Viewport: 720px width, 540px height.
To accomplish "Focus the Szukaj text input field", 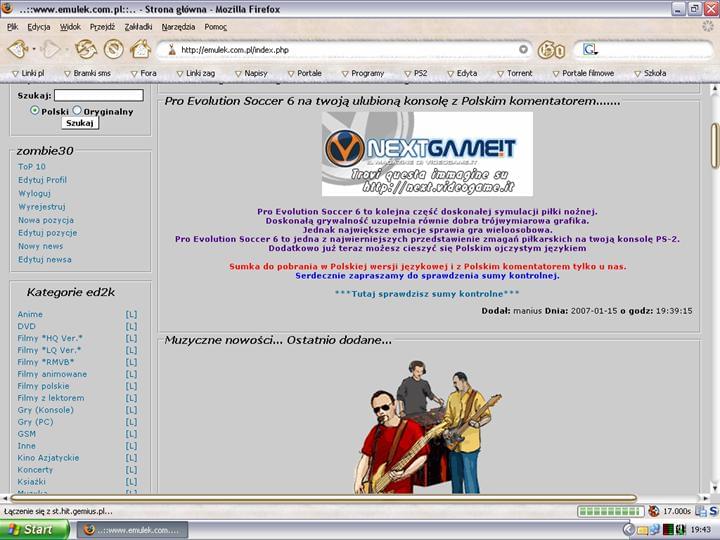I will click(99, 95).
